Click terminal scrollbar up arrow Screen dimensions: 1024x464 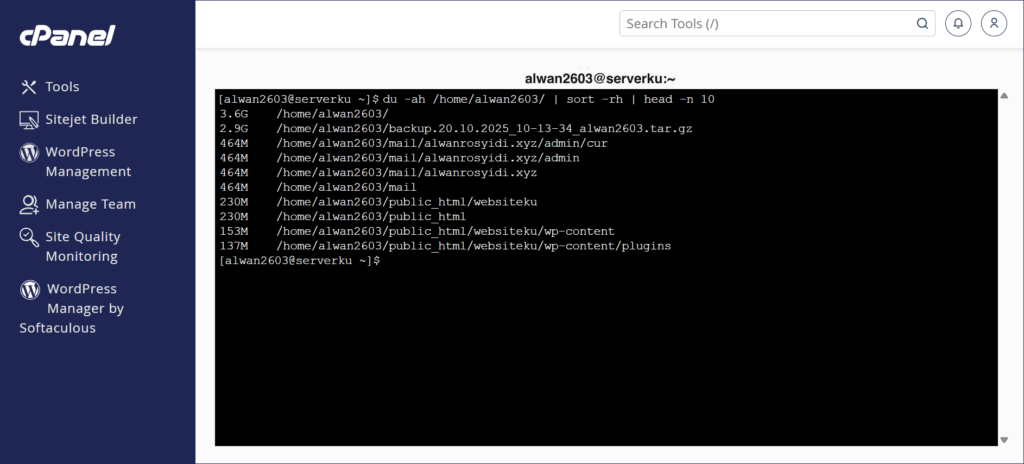click(1004, 96)
